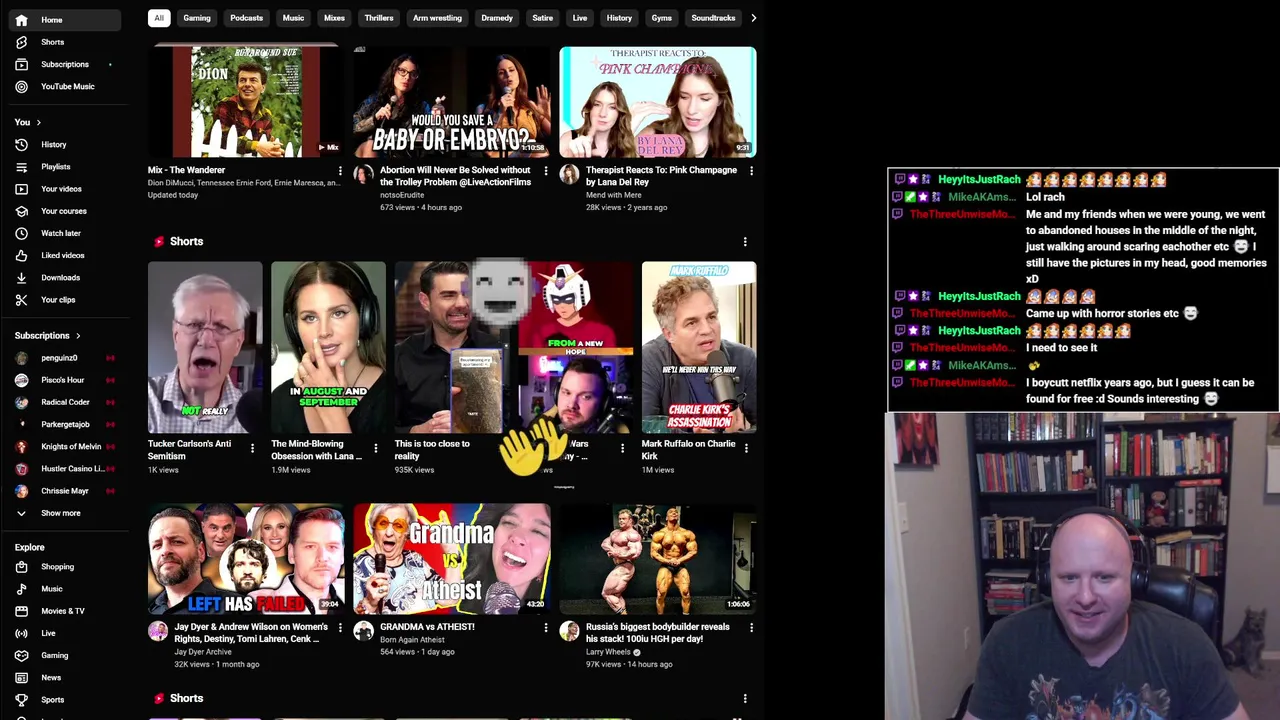Viewport: 1280px width, 720px height.
Task: Open three-dot menu for Mark Ruffalo short
Action: coord(746,448)
